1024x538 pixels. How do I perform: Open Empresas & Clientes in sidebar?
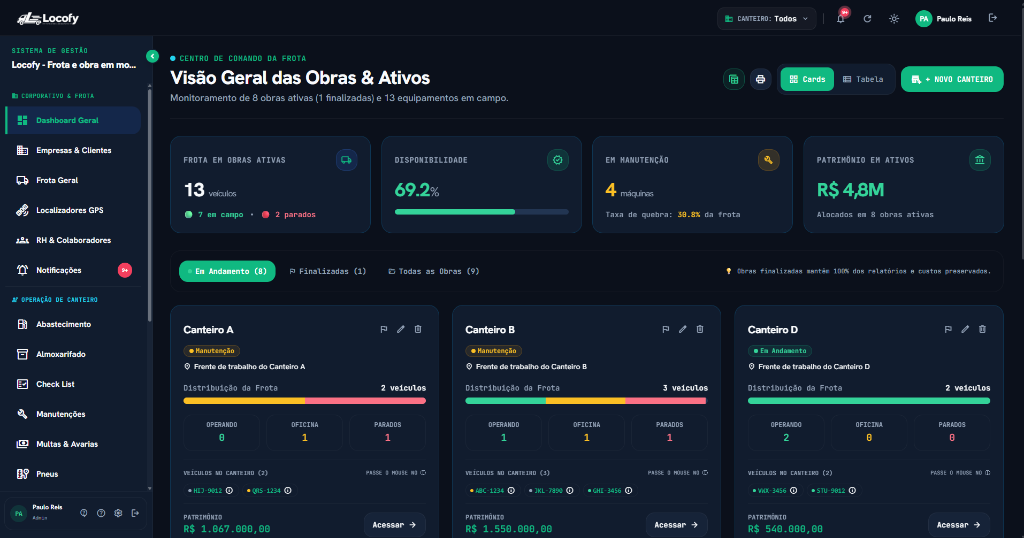coord(72,150)
